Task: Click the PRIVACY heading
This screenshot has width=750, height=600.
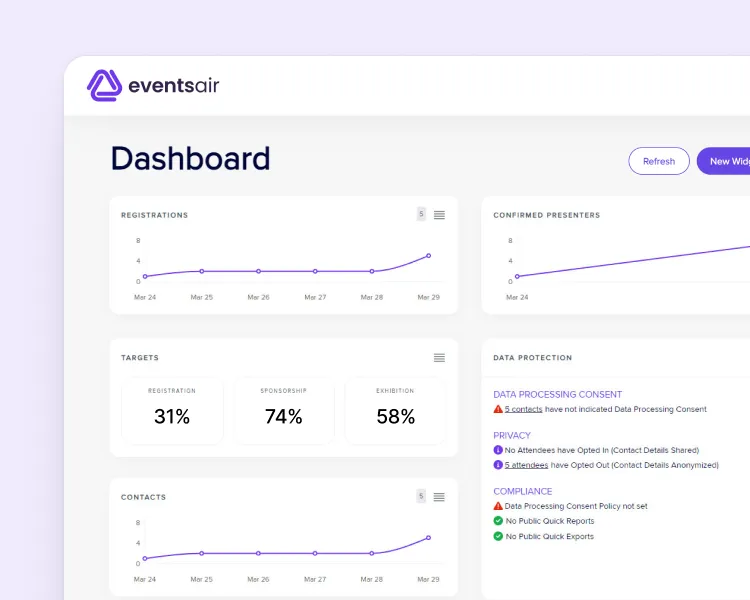Action: point(512,435)
